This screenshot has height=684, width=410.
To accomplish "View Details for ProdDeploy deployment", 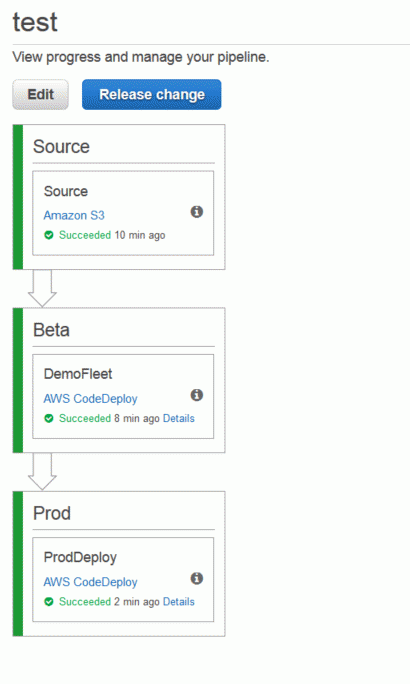I will coord(179,602).
